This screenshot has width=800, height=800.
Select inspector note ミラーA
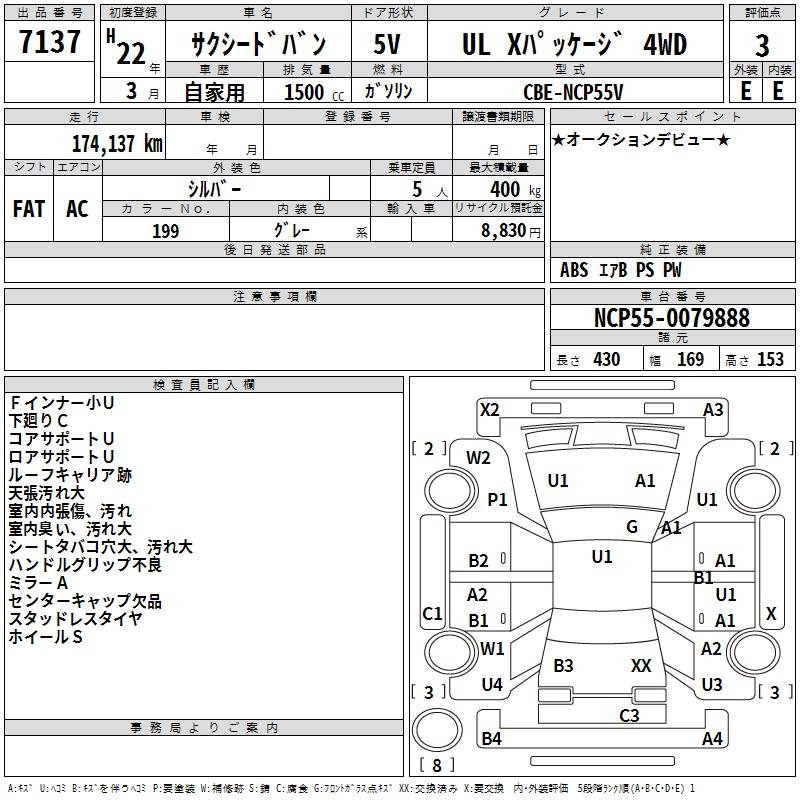pyautogui.click(x=38, y=583)
